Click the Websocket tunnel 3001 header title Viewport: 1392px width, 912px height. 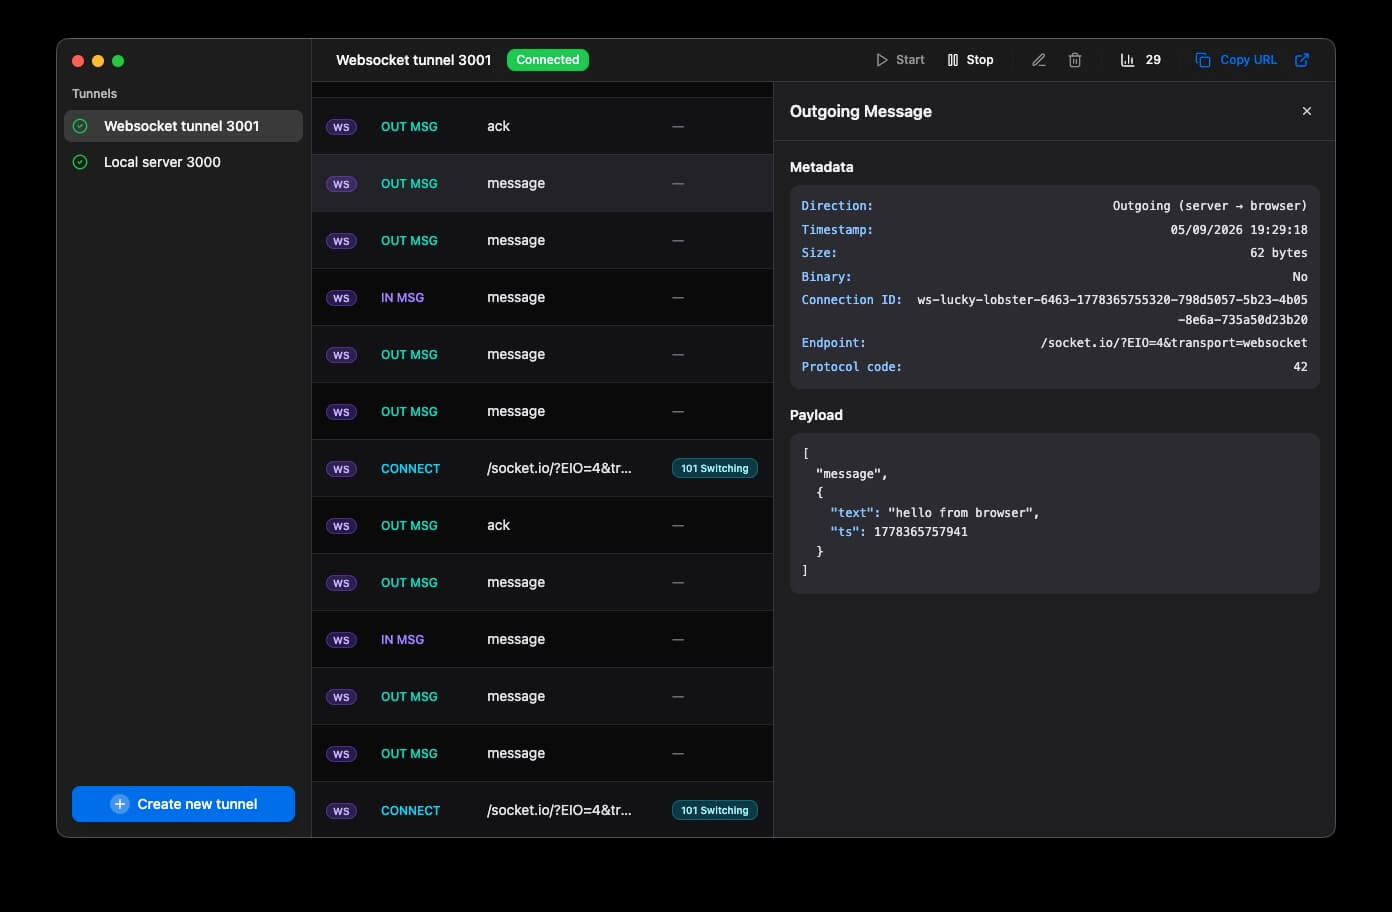click(x=414, y=60)
